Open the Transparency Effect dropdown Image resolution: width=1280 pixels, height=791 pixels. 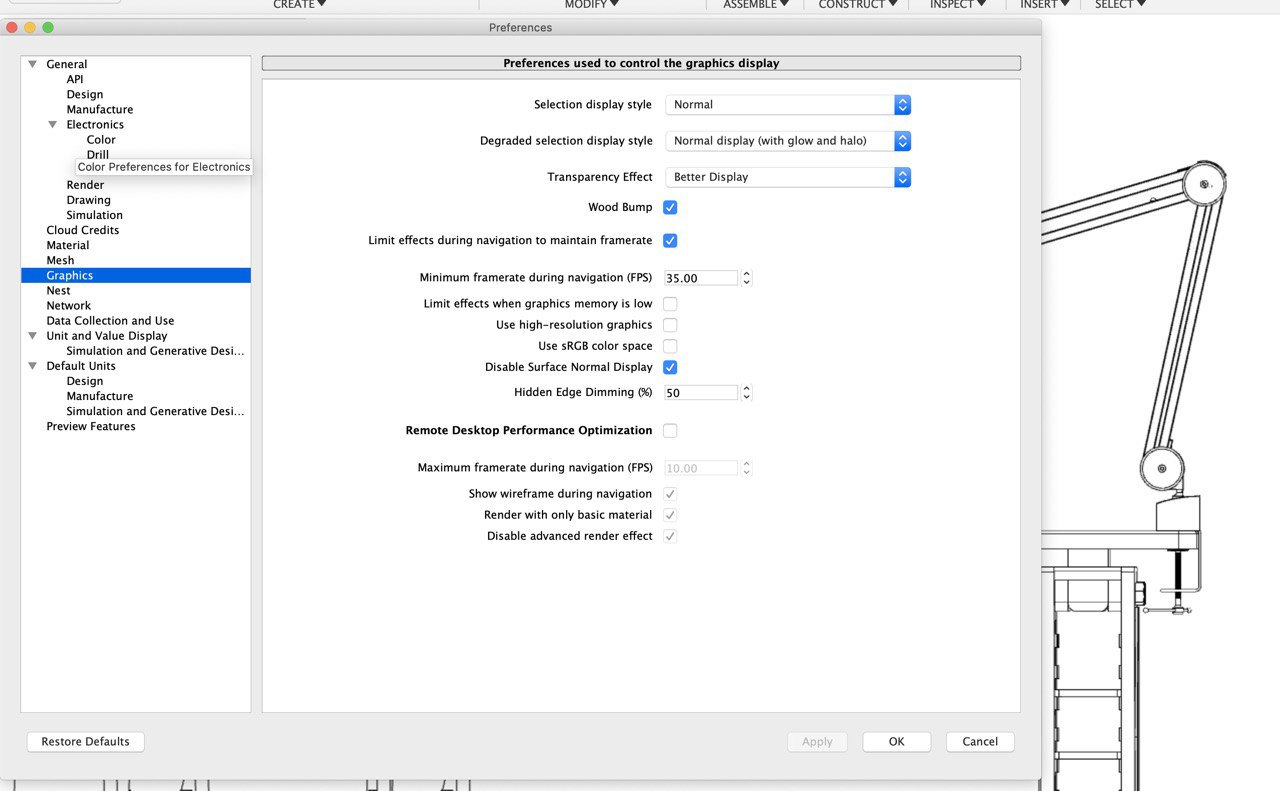point(788,177)
